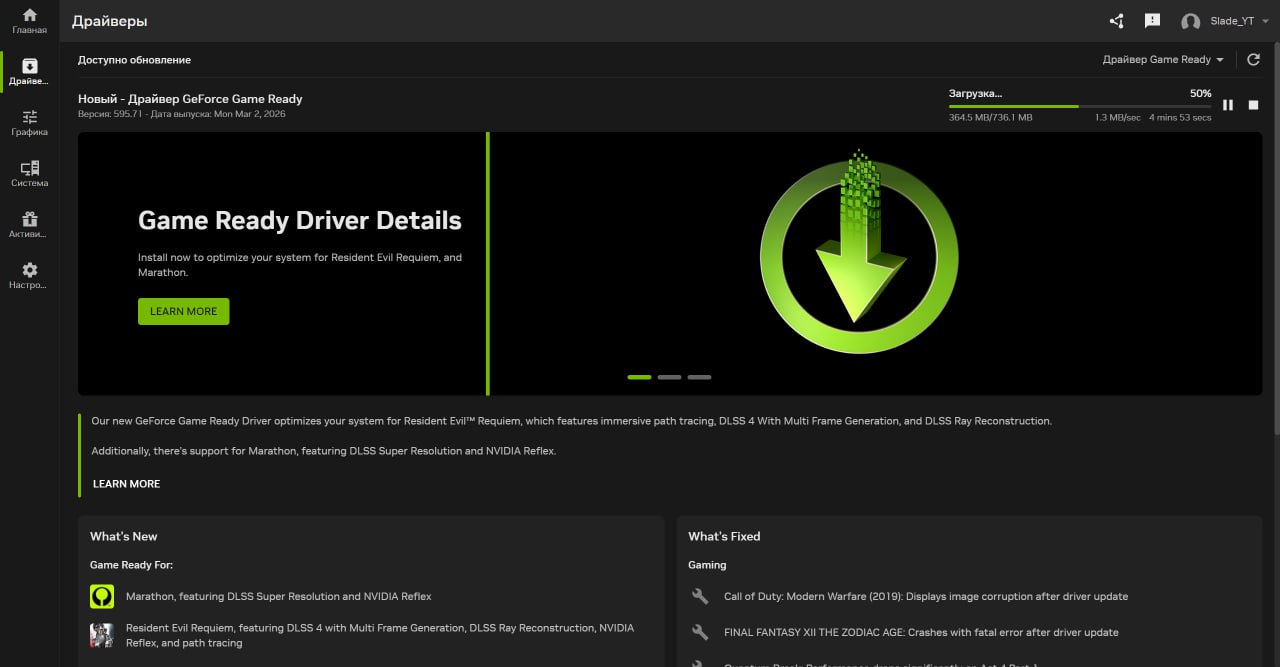The width and height of the screenshot is (1280, 667).
Task: Open the Графика settings sidebar icon
Action: 30,122
